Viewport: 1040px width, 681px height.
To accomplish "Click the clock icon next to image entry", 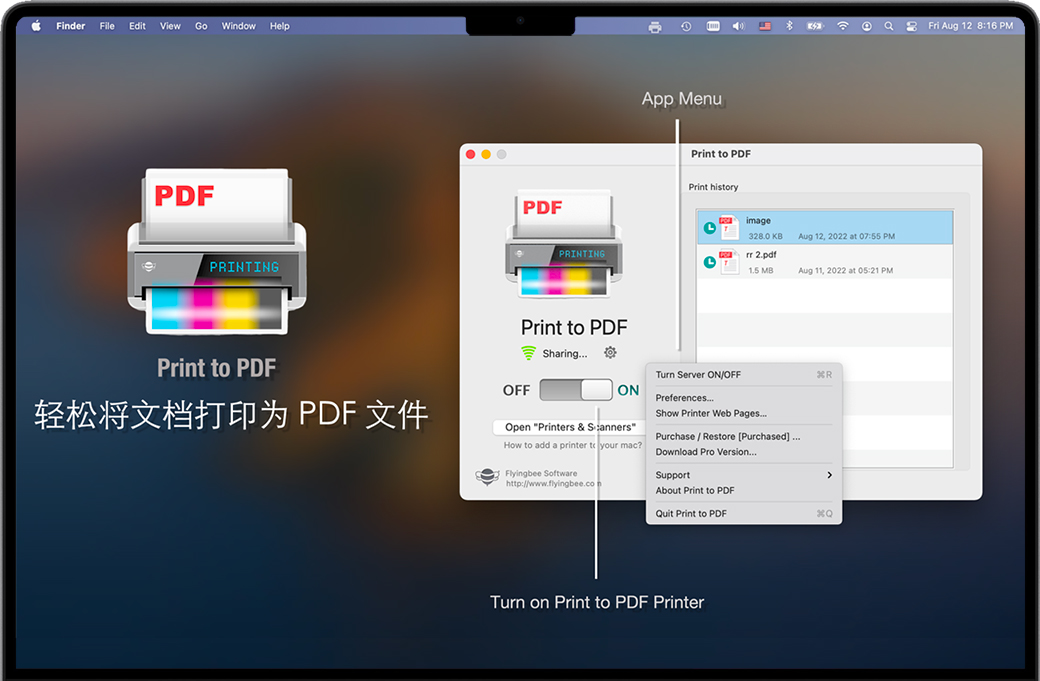I will pos(709,228).
